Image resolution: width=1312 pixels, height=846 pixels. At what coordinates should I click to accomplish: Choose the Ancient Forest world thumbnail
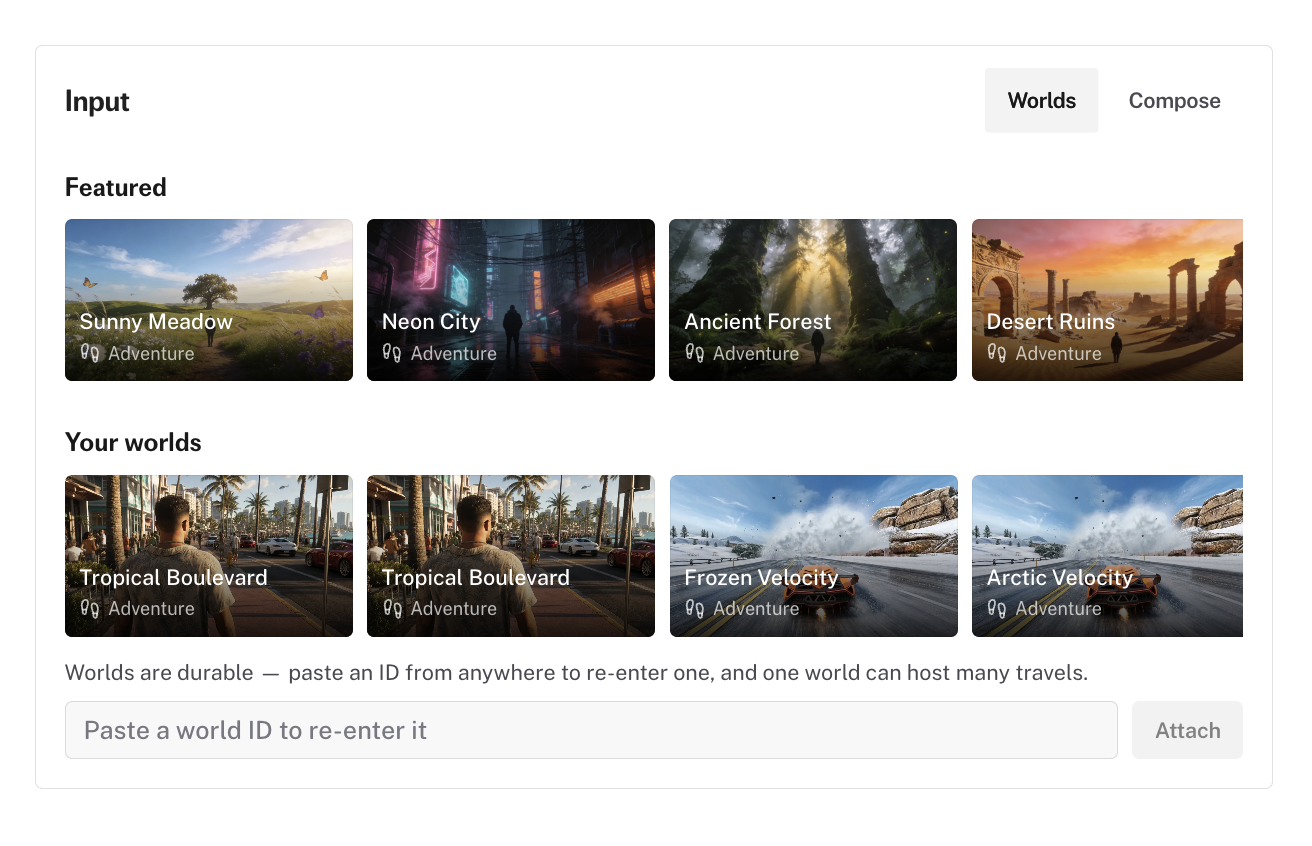813,300
